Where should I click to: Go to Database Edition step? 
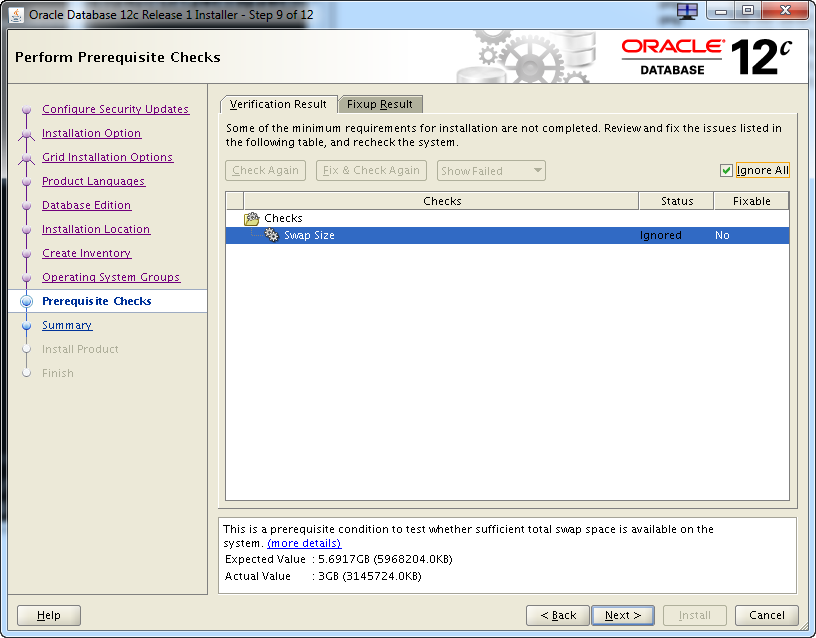[x=86, y=205]
